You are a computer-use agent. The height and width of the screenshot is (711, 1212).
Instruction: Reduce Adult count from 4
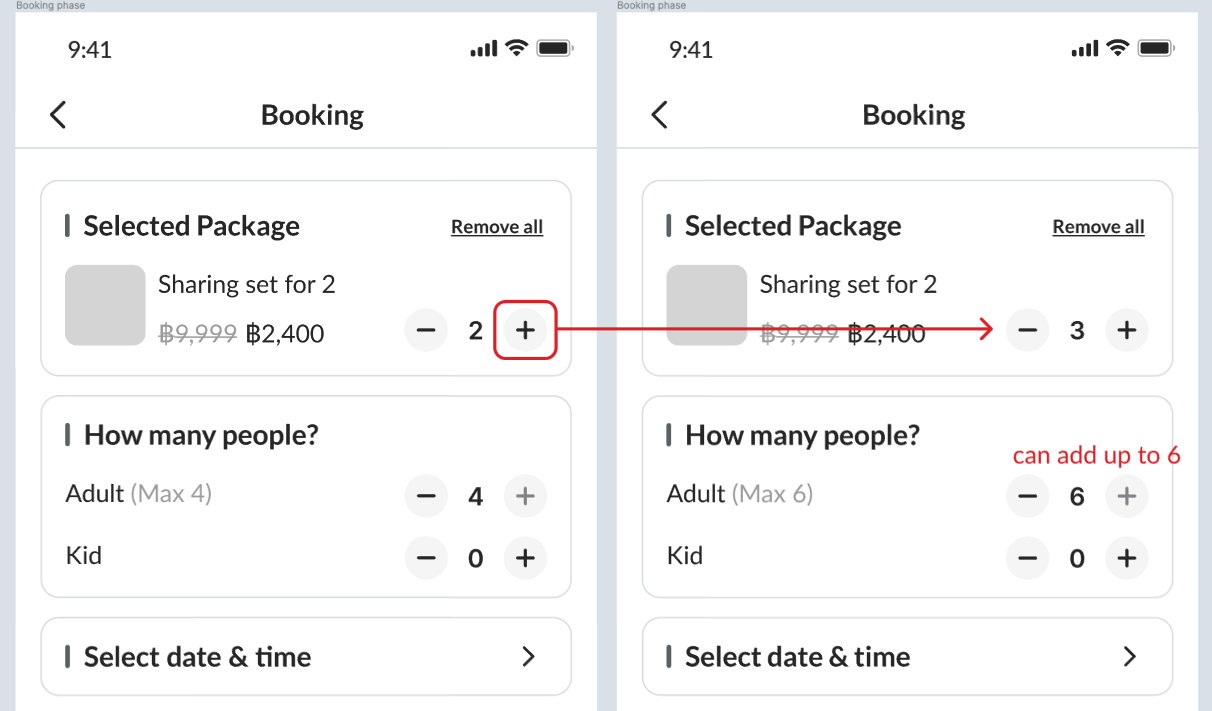click(426, 496)
